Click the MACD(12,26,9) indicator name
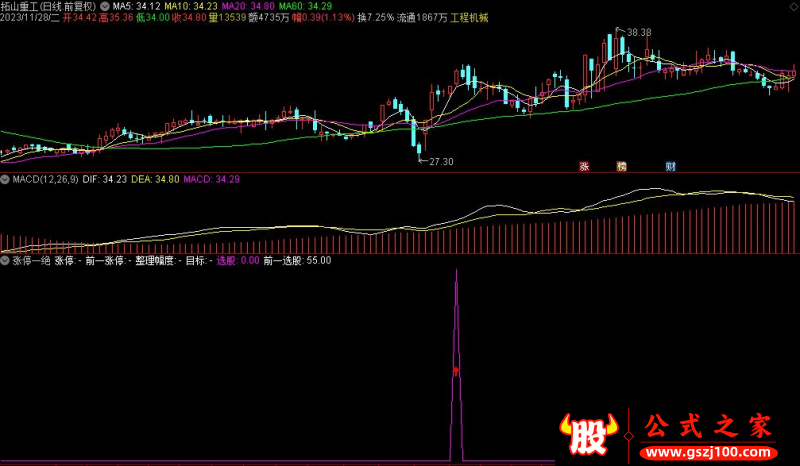 (45, 179)
